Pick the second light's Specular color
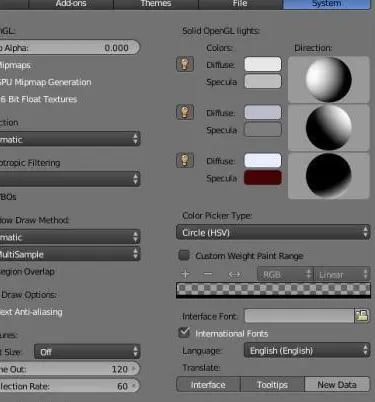This screenshot has width=375, height=402. point(263,130)
